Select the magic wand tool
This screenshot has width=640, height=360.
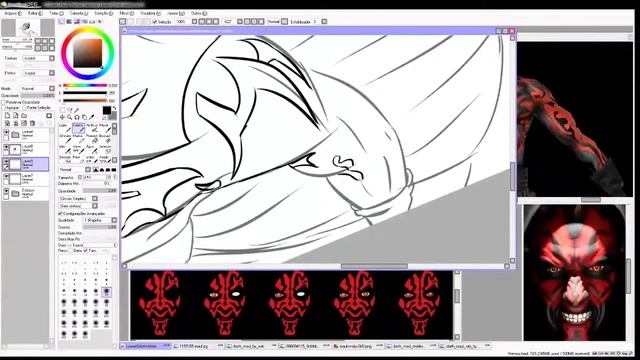pyautogui.click(x=76, y=110)
